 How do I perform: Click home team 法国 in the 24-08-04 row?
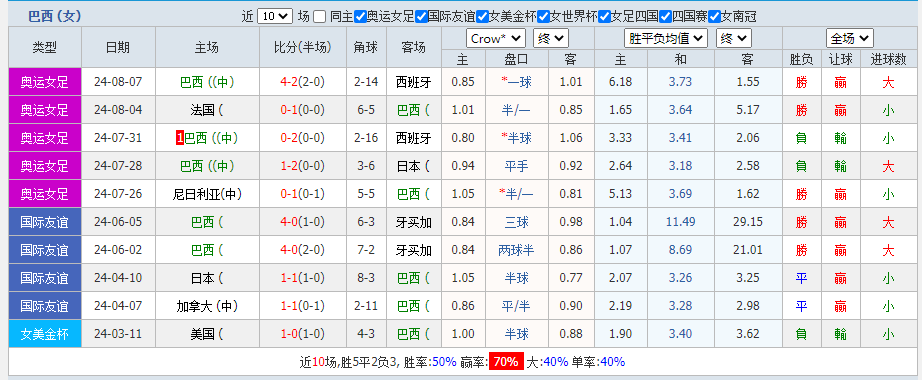[207, 109]
